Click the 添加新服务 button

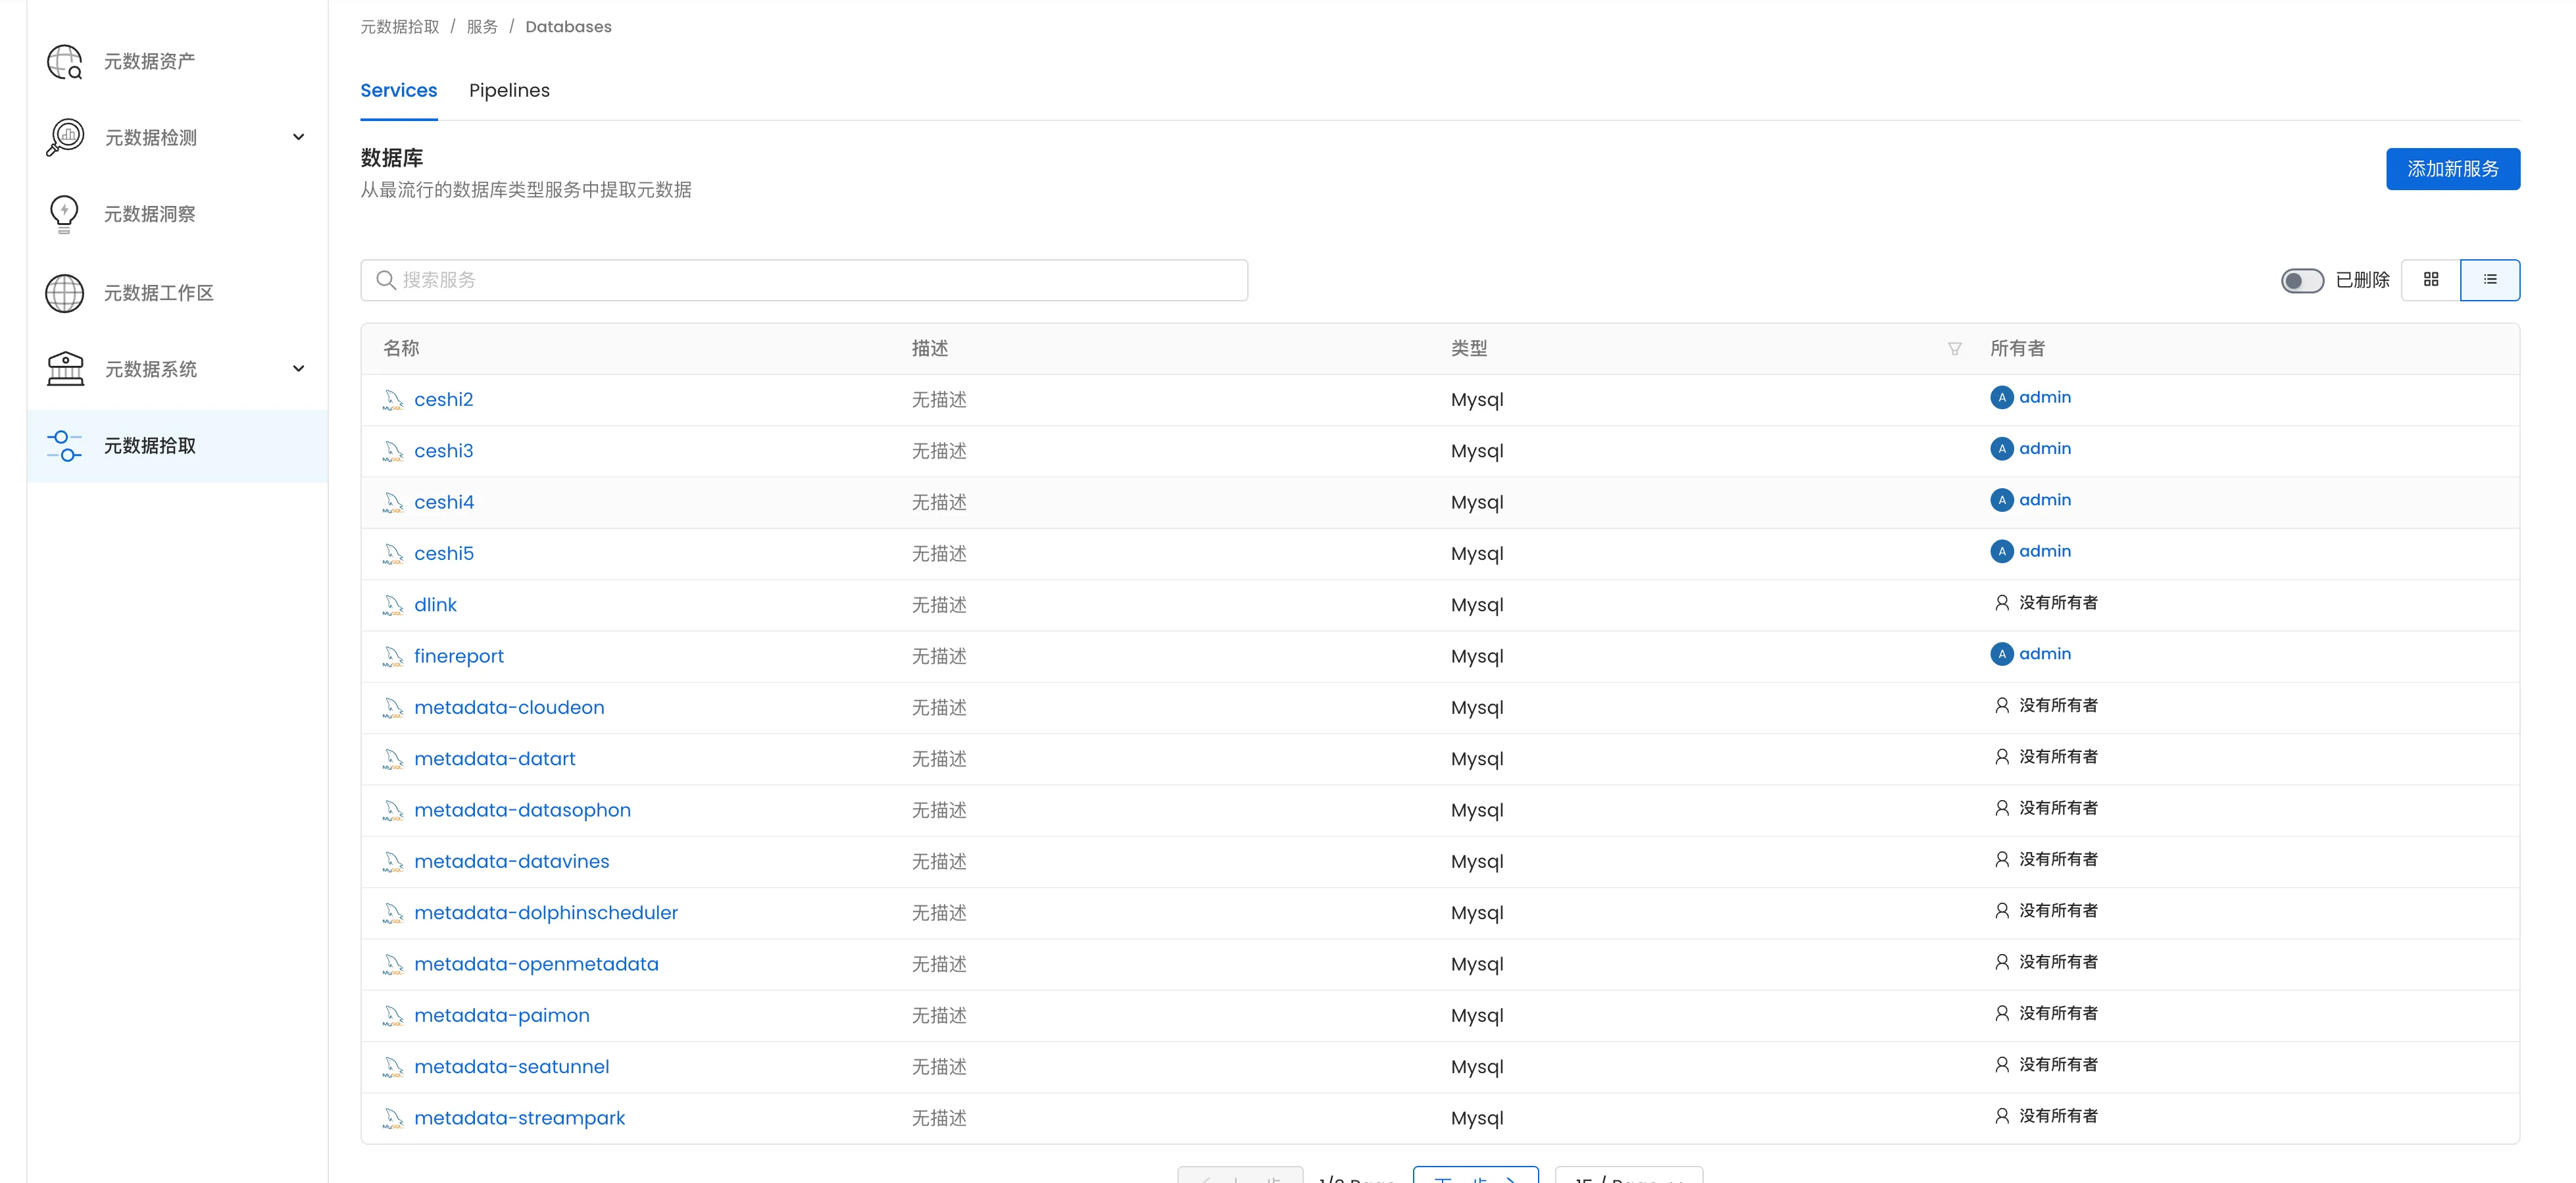click(x=2452, y=169)
